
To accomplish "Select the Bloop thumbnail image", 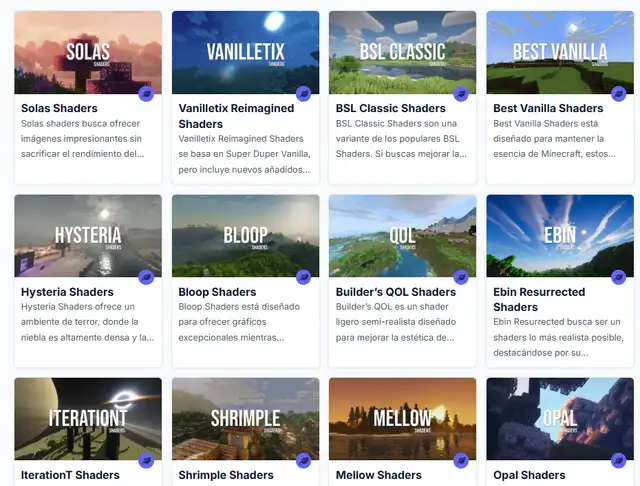I will [245, 236].
